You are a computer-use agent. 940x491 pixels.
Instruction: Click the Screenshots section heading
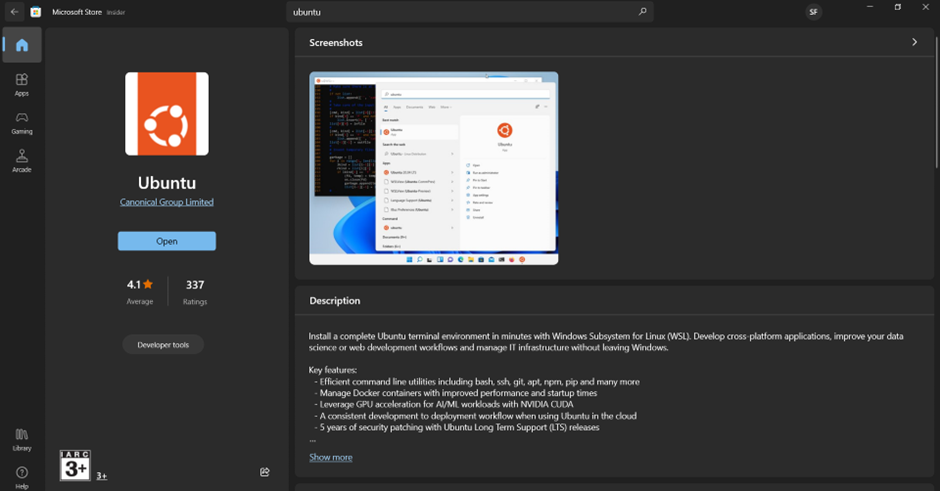[336, 43]
